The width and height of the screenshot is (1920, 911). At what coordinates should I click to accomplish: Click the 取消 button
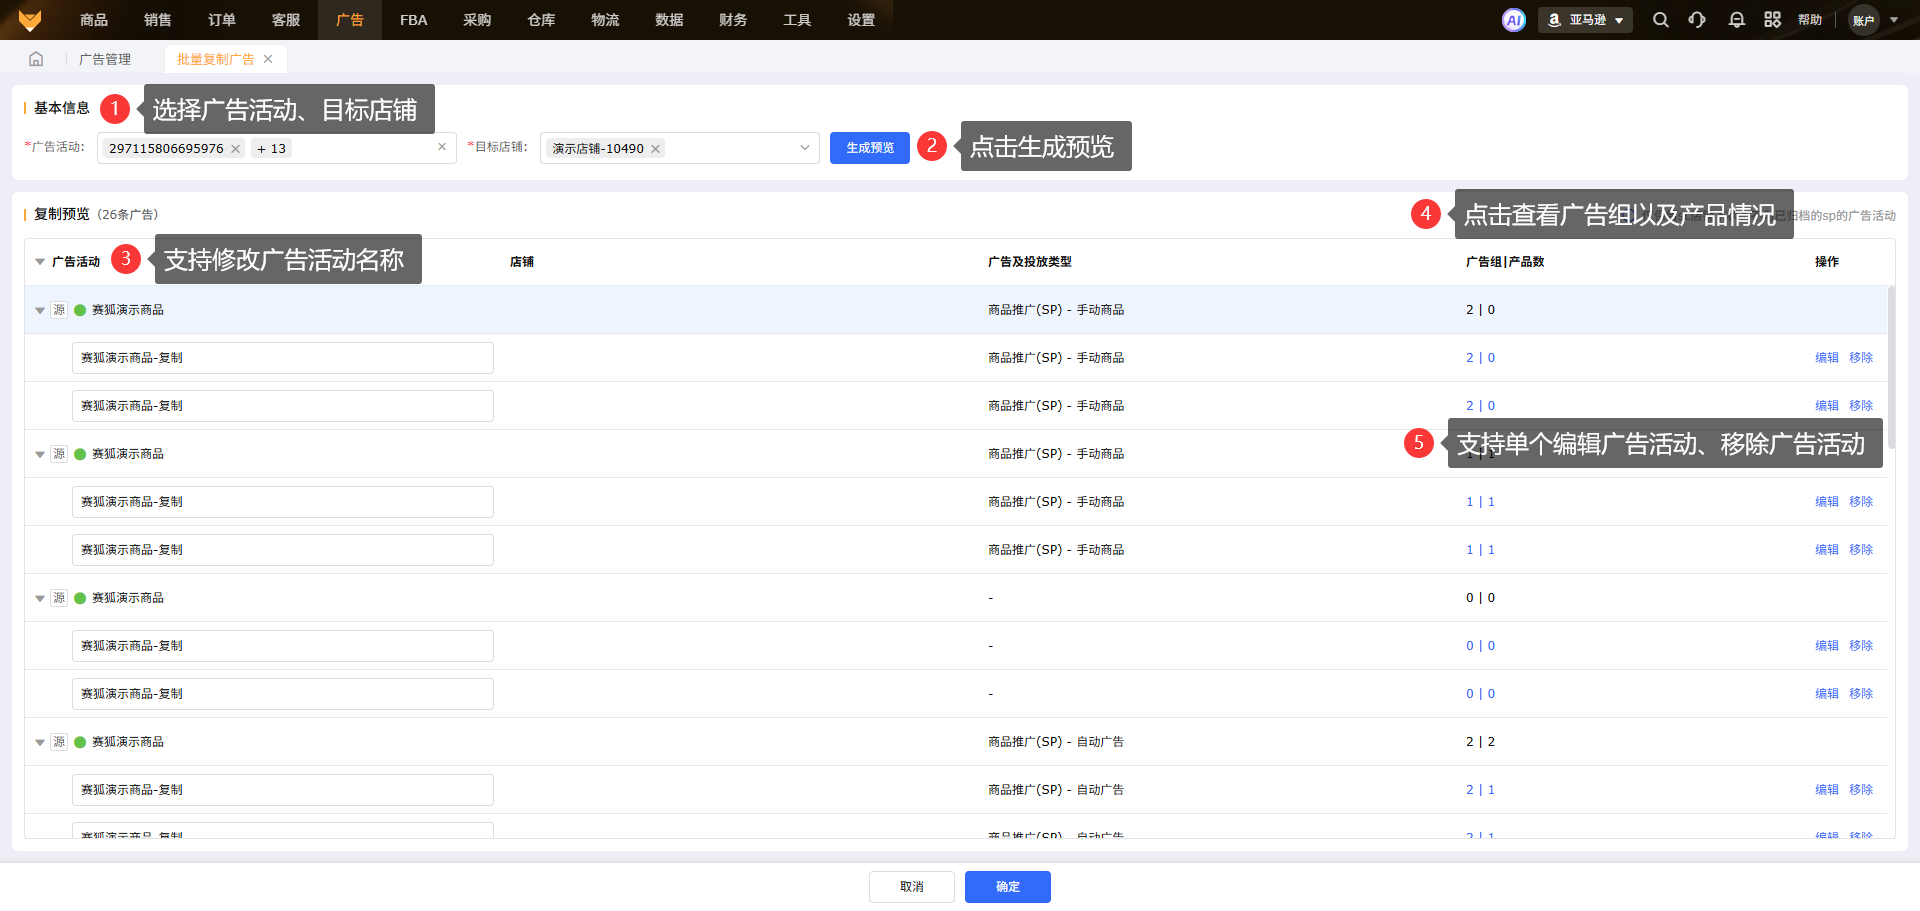coord(912,887)
